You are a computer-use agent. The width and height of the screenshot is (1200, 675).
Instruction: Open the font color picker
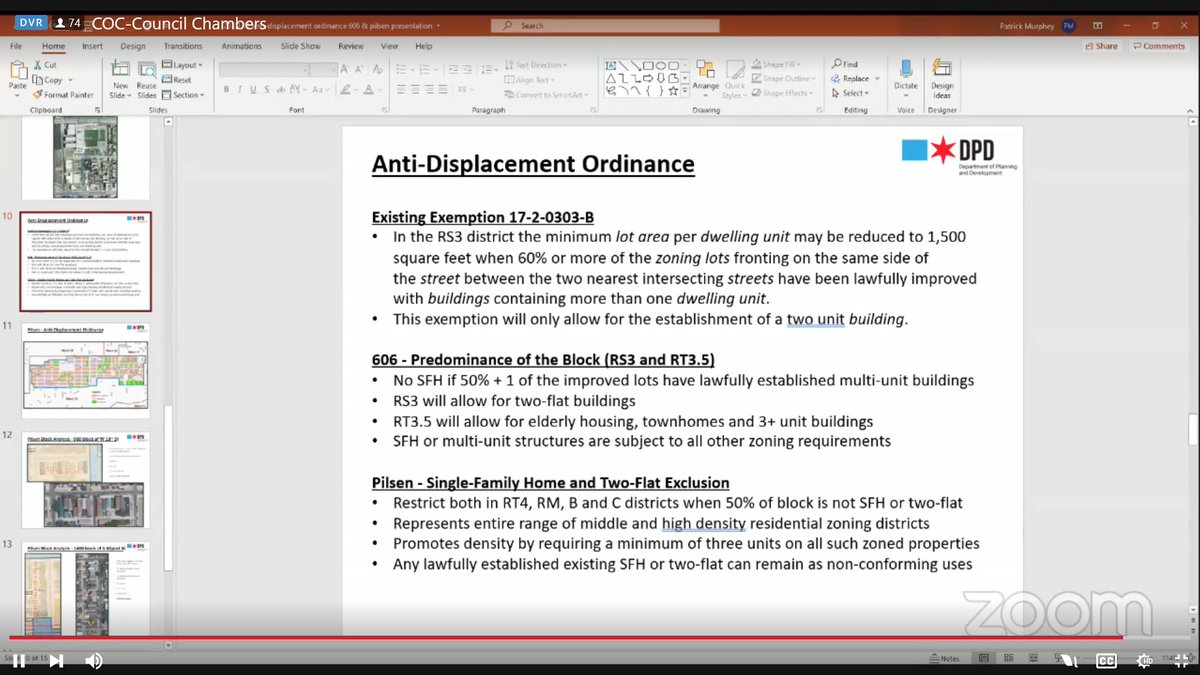(x=369, y=89)
